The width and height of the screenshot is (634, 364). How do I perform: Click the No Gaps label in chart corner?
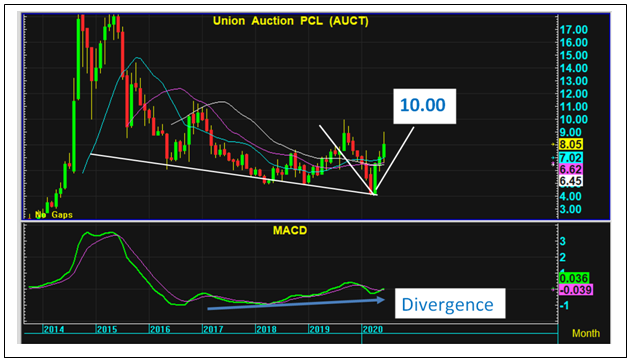point(54,215)
